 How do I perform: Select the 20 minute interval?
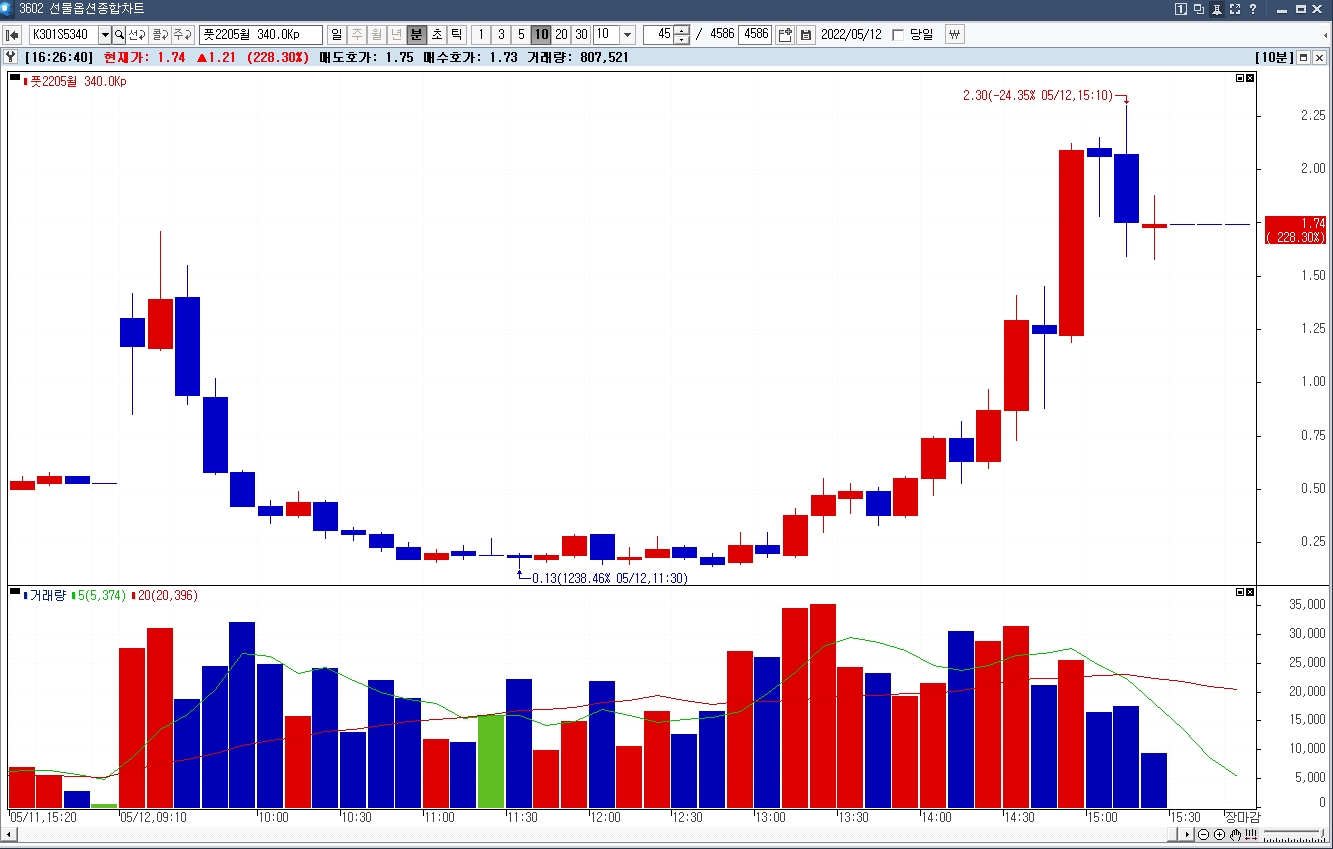[561, 35]
